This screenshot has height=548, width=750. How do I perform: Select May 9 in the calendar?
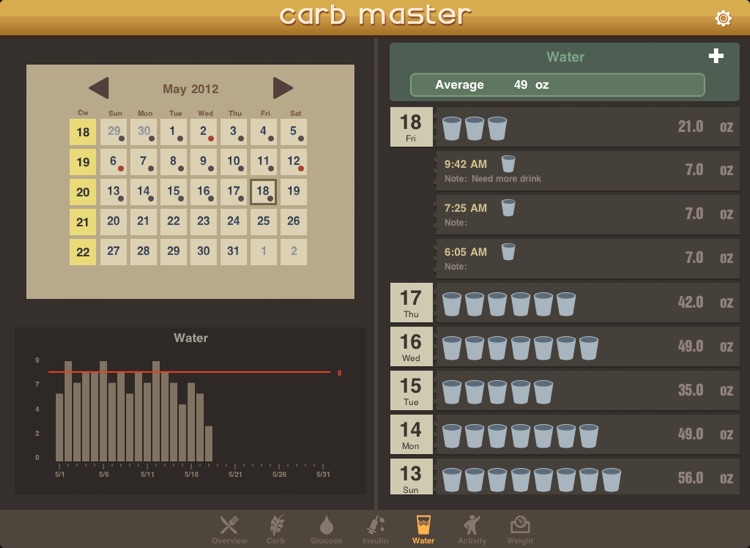point(203,162)
